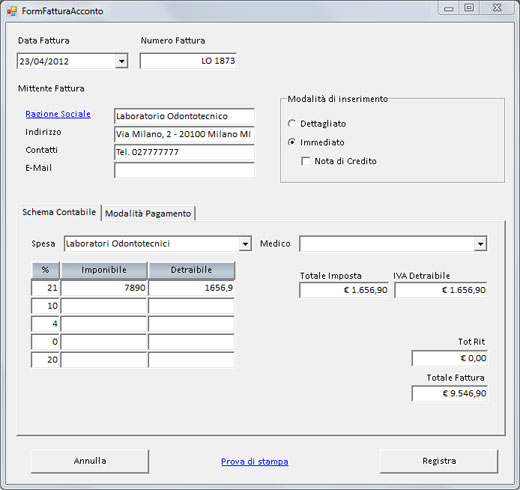Select the Dettagliato radio option

coord(292,124)
